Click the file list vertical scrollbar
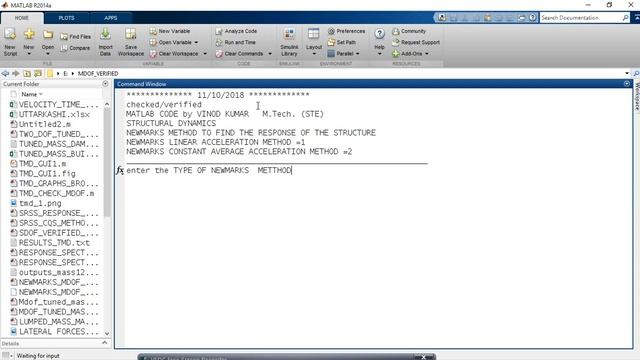Screen dimensions: 640x360 click(107, 163)
